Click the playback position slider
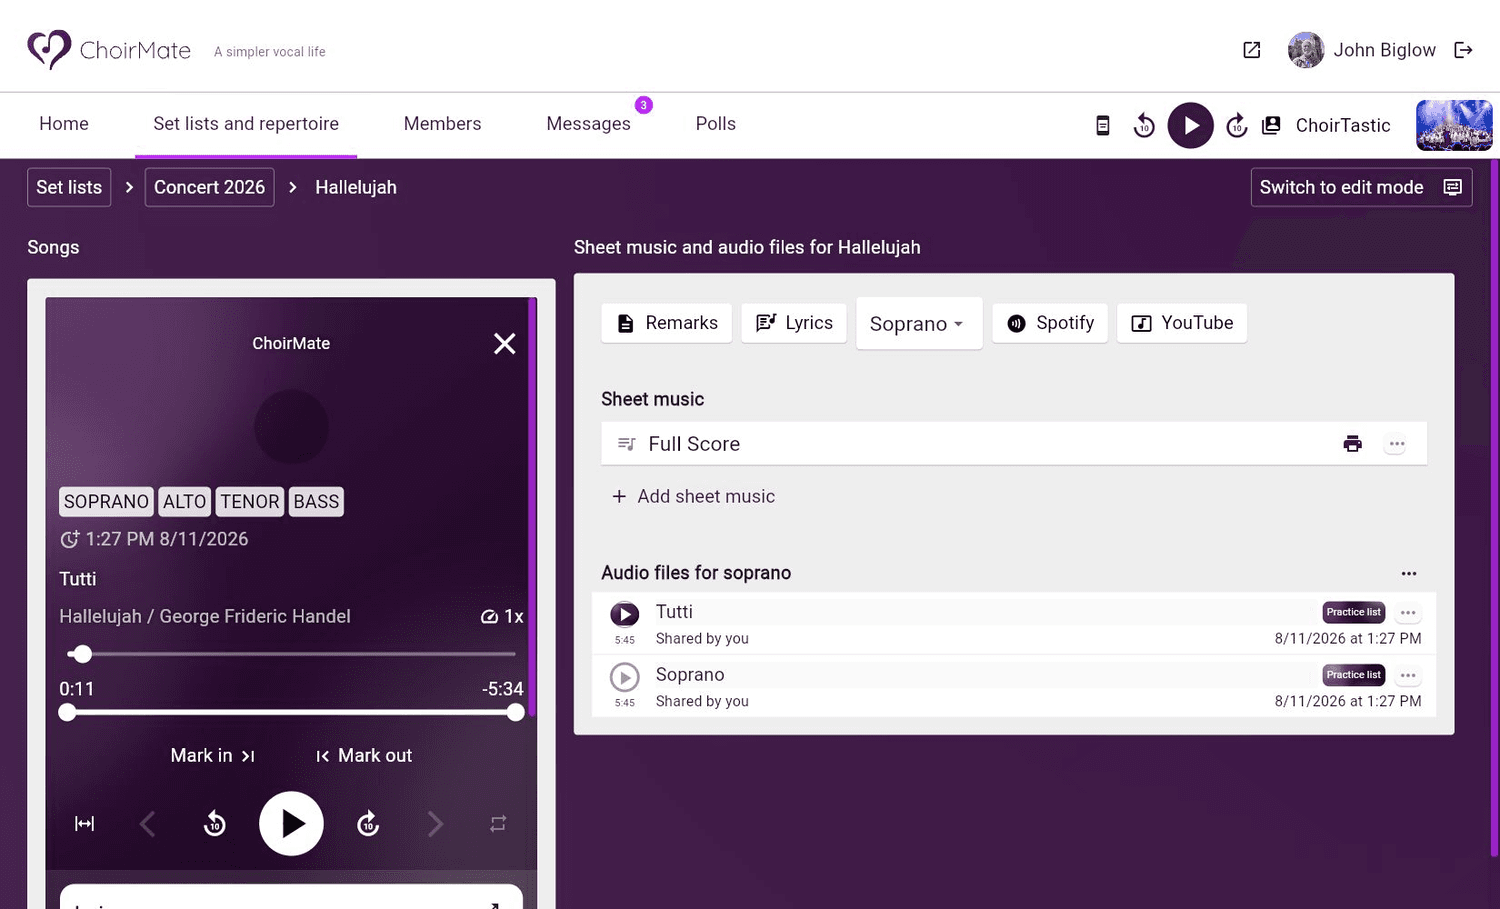The width and height of the screenshot is (1500, 909). [291, 654]
